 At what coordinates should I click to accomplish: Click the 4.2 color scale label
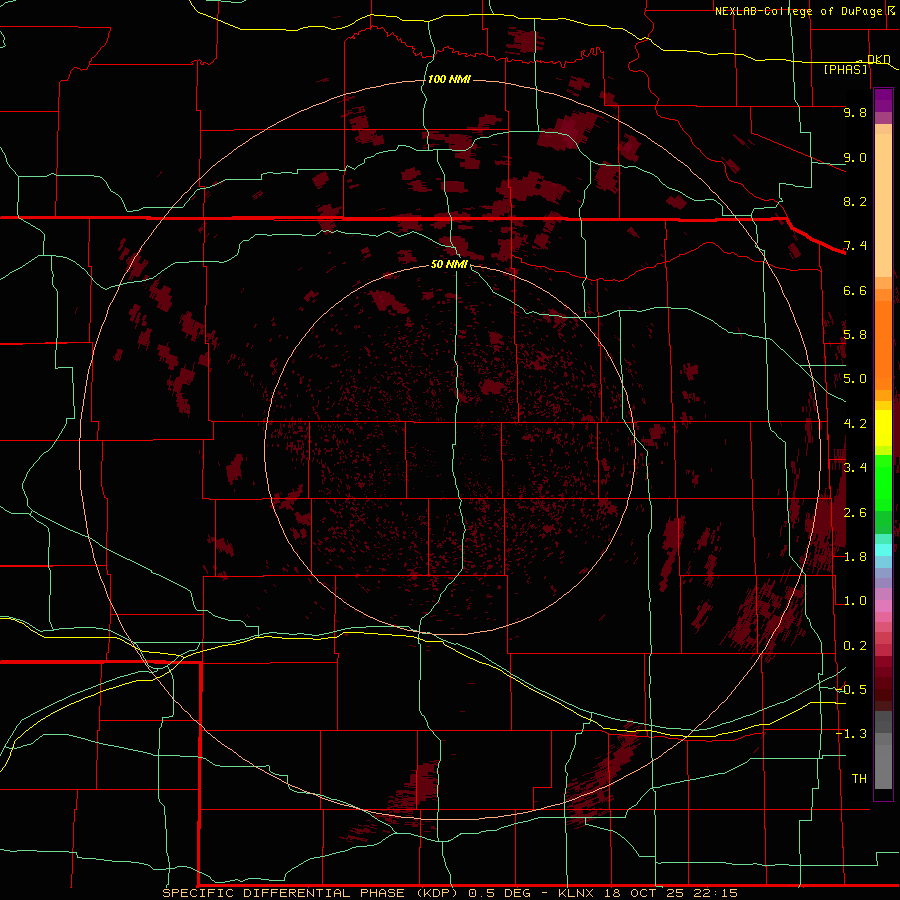855,424
